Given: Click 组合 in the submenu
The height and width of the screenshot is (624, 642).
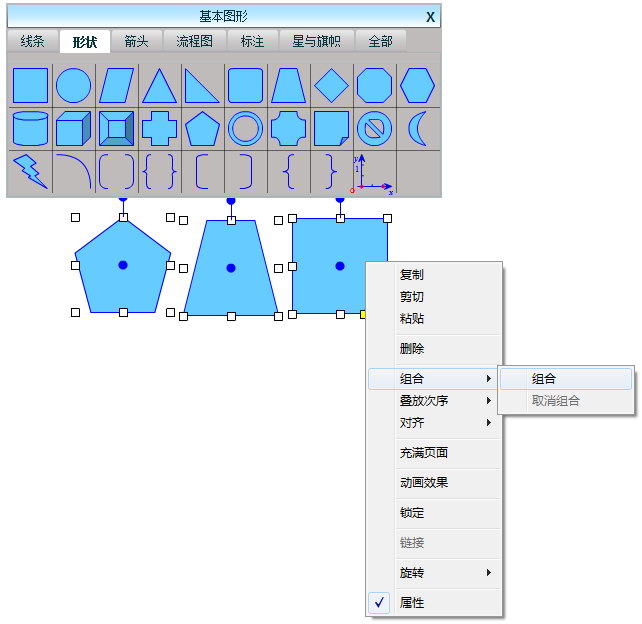Looking at the screenshot, I should [544, 379].
